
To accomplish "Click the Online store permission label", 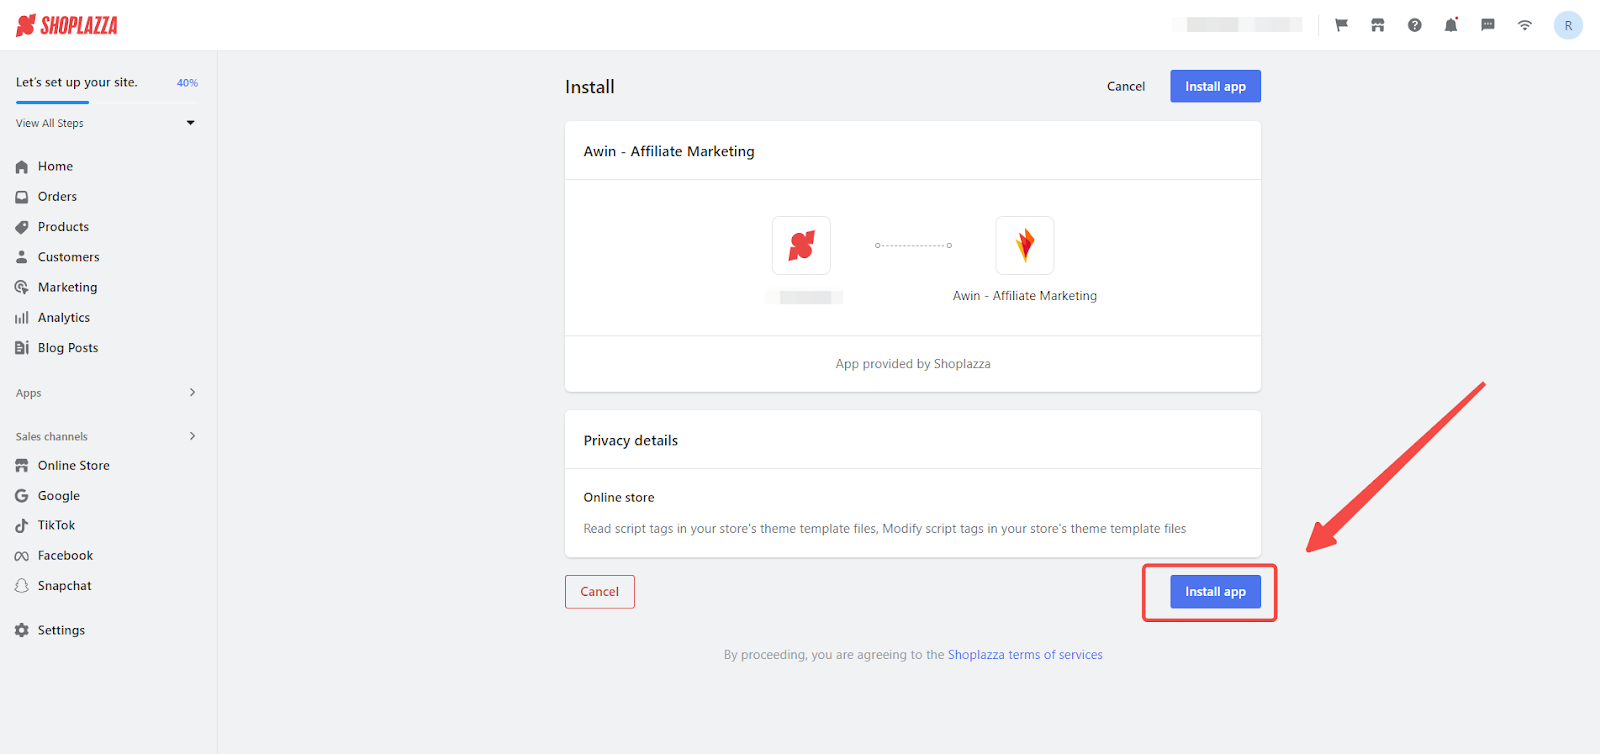I will tap(619, 497).
